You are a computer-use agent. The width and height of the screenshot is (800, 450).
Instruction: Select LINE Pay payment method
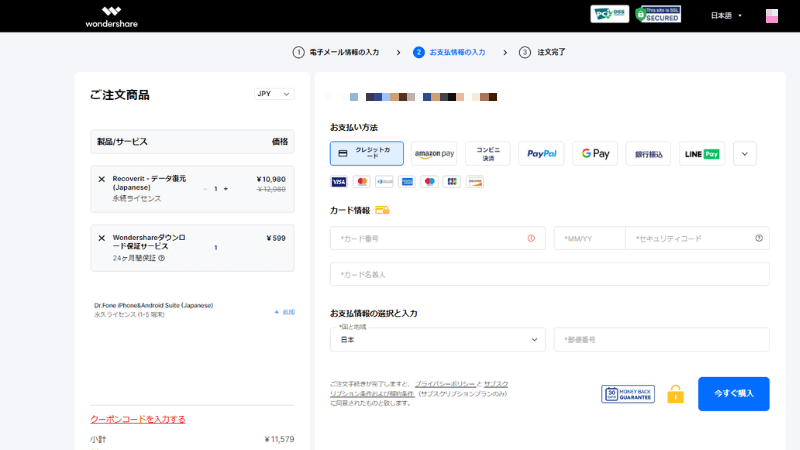click(702, 154)
